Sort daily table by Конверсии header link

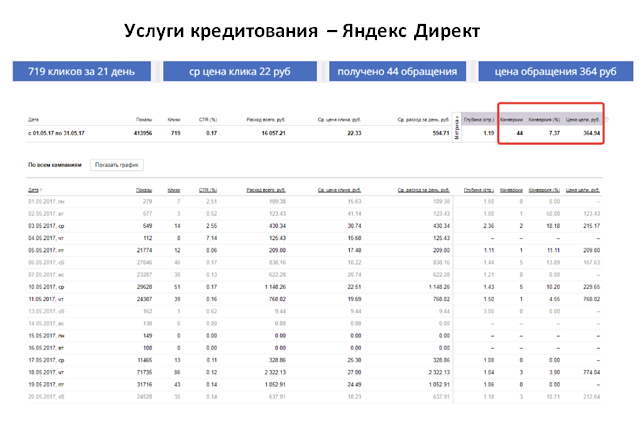(511, 190)
